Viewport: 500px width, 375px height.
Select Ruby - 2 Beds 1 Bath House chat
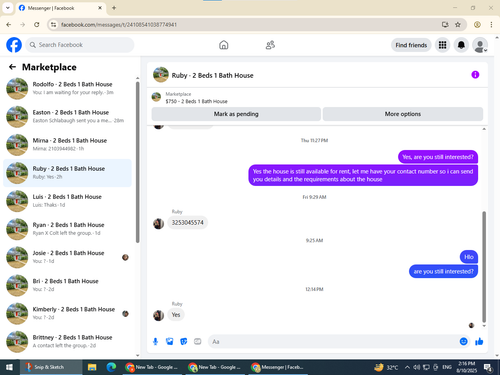[x=68, y=173]
